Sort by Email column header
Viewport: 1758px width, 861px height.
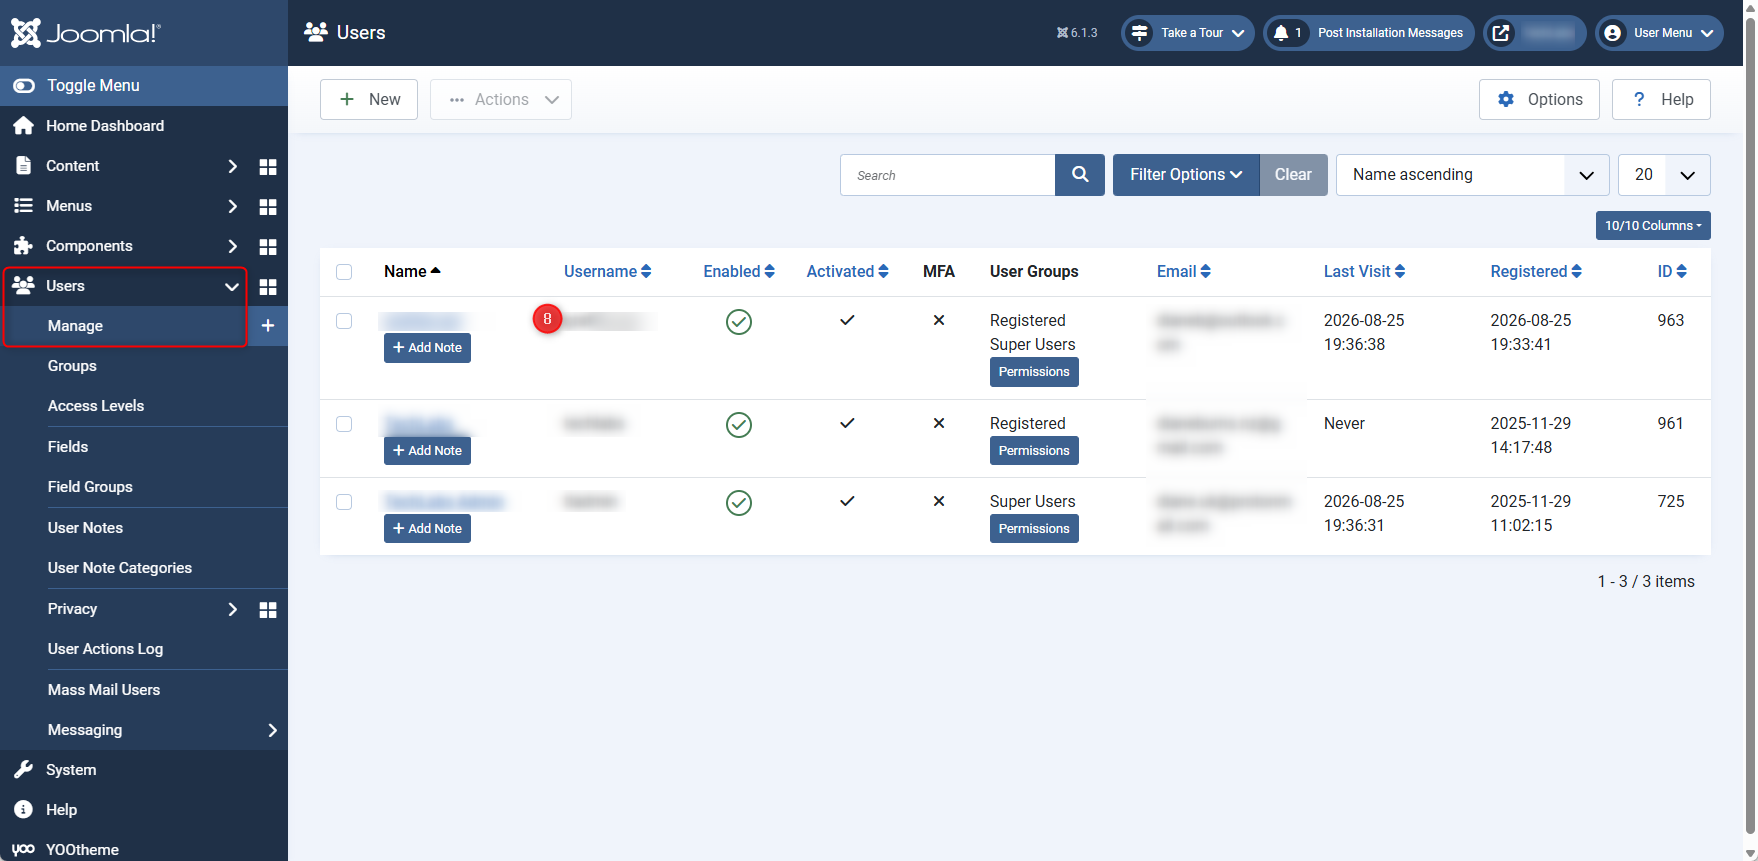[x=1184, y=272]
